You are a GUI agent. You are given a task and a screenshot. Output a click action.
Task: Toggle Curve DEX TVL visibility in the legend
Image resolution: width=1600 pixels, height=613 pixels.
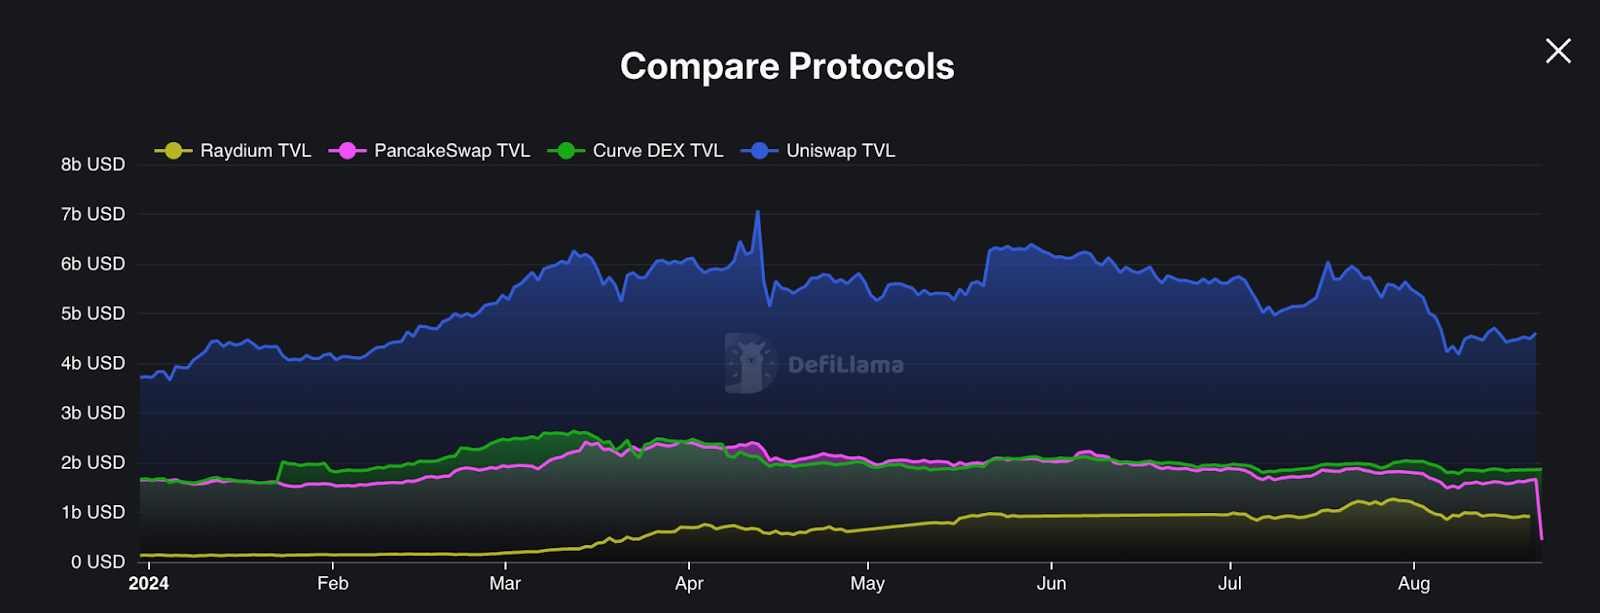657,150
